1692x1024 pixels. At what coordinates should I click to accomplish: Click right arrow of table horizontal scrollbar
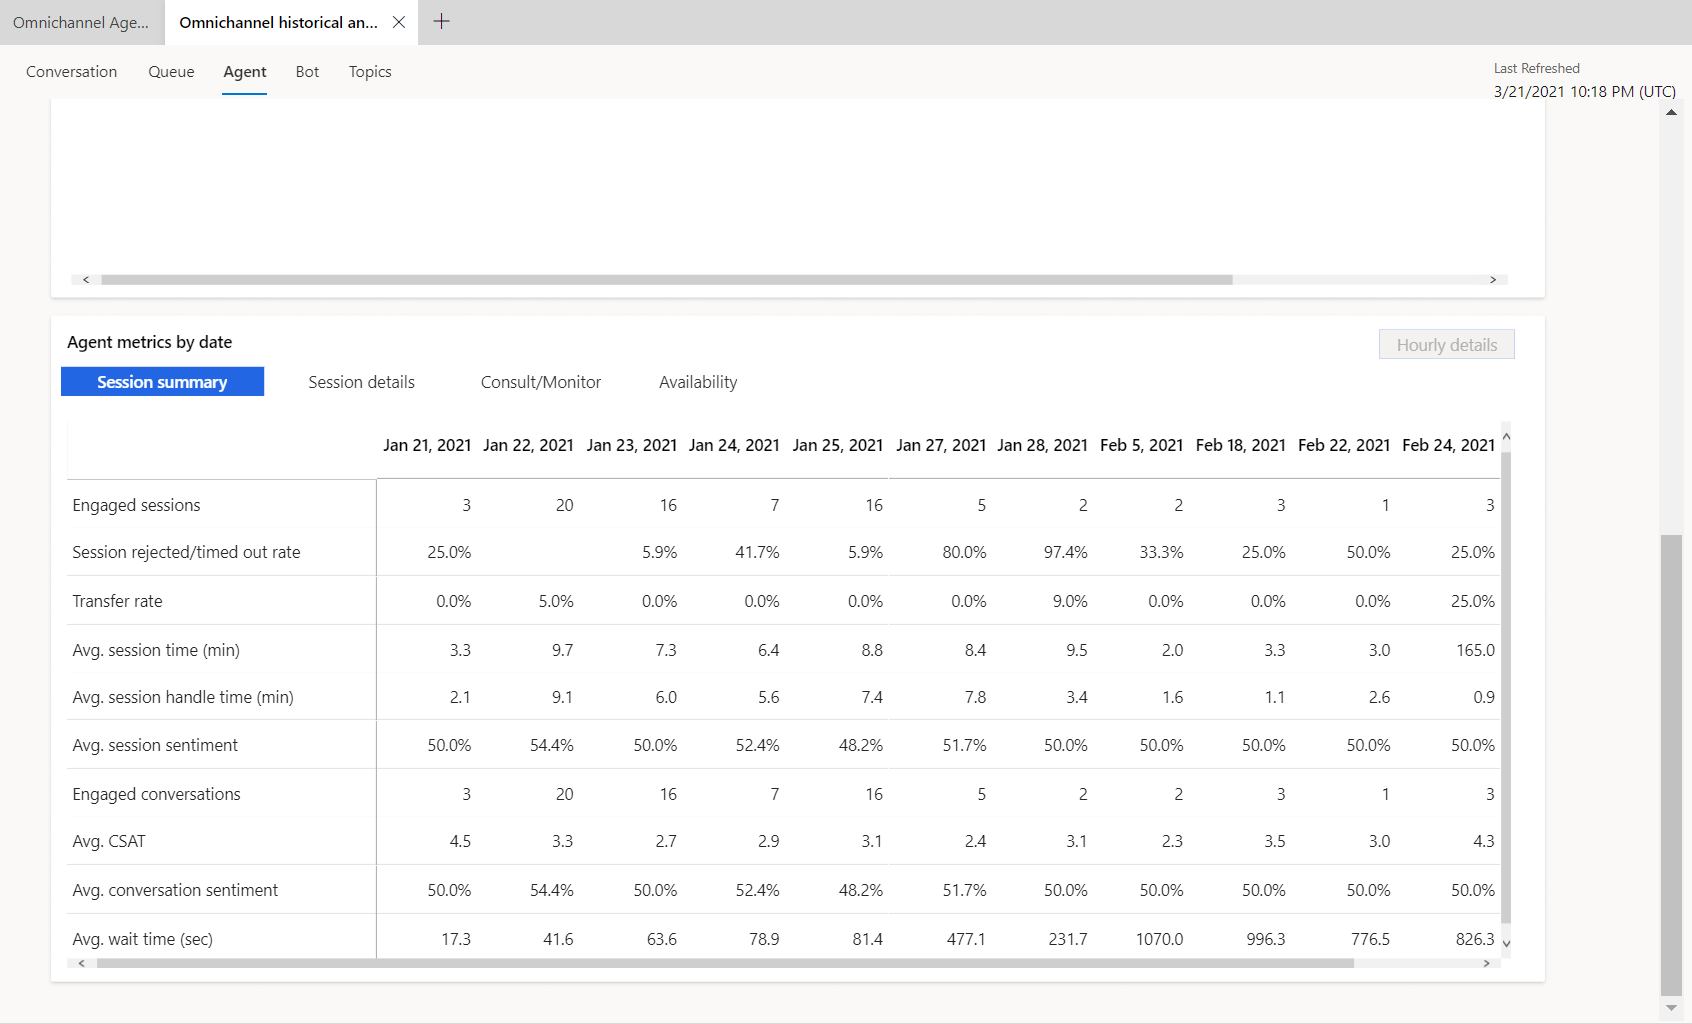pyautogui.click(x=1487, y=964)
